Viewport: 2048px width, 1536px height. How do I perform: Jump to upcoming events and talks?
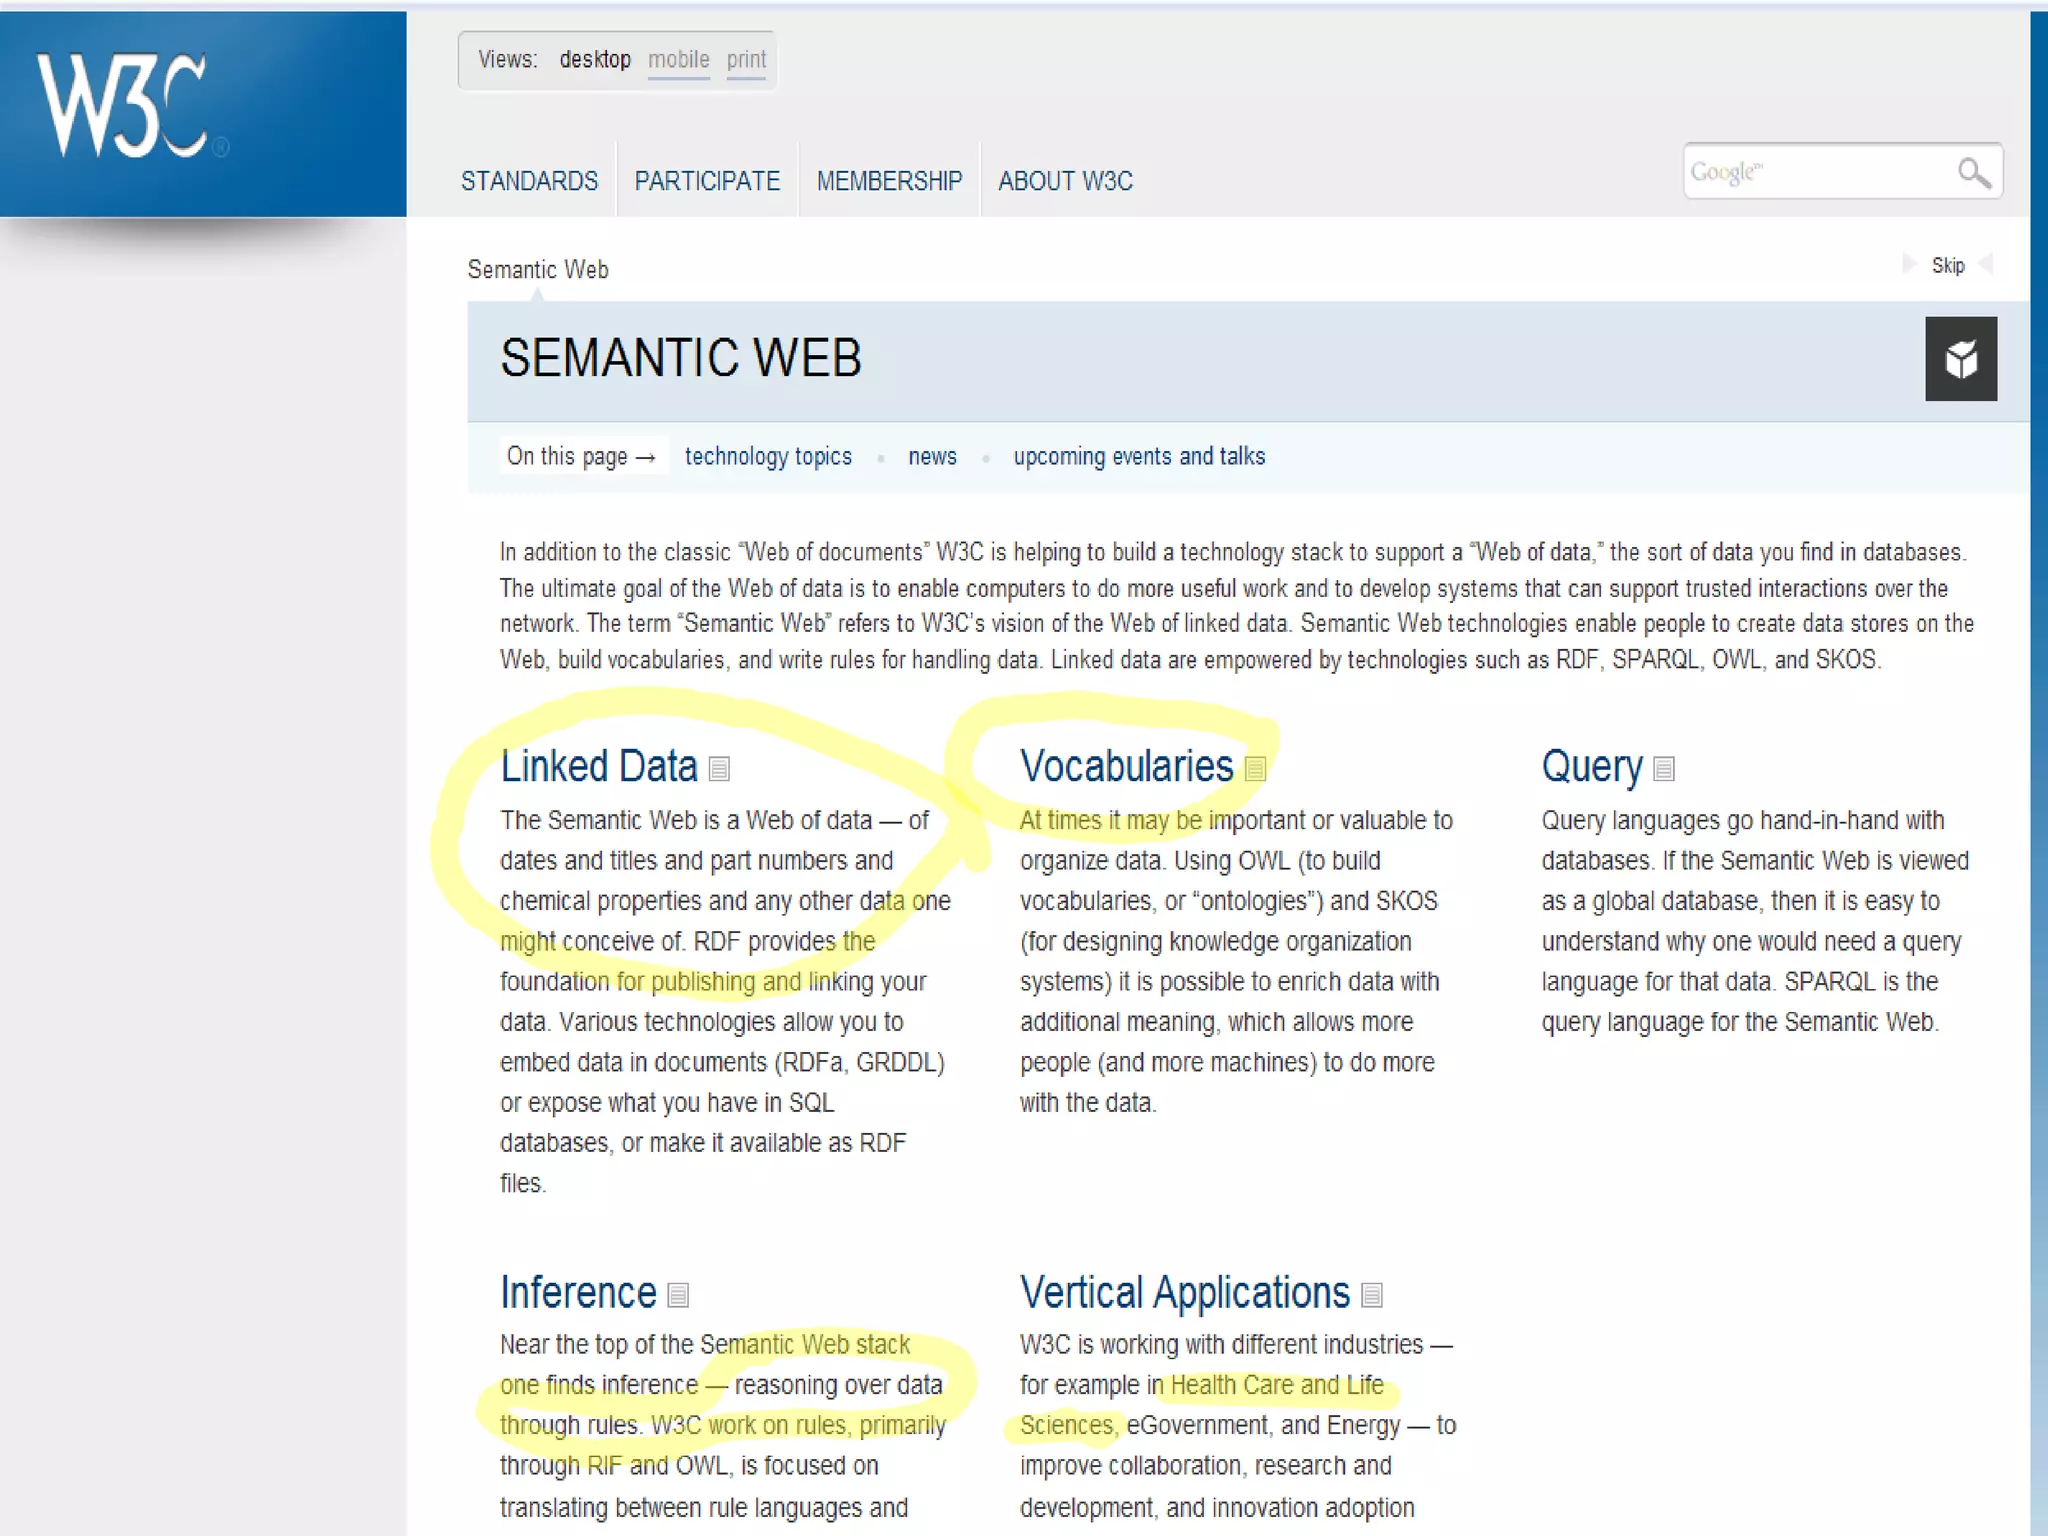[x=1139, y=457]
